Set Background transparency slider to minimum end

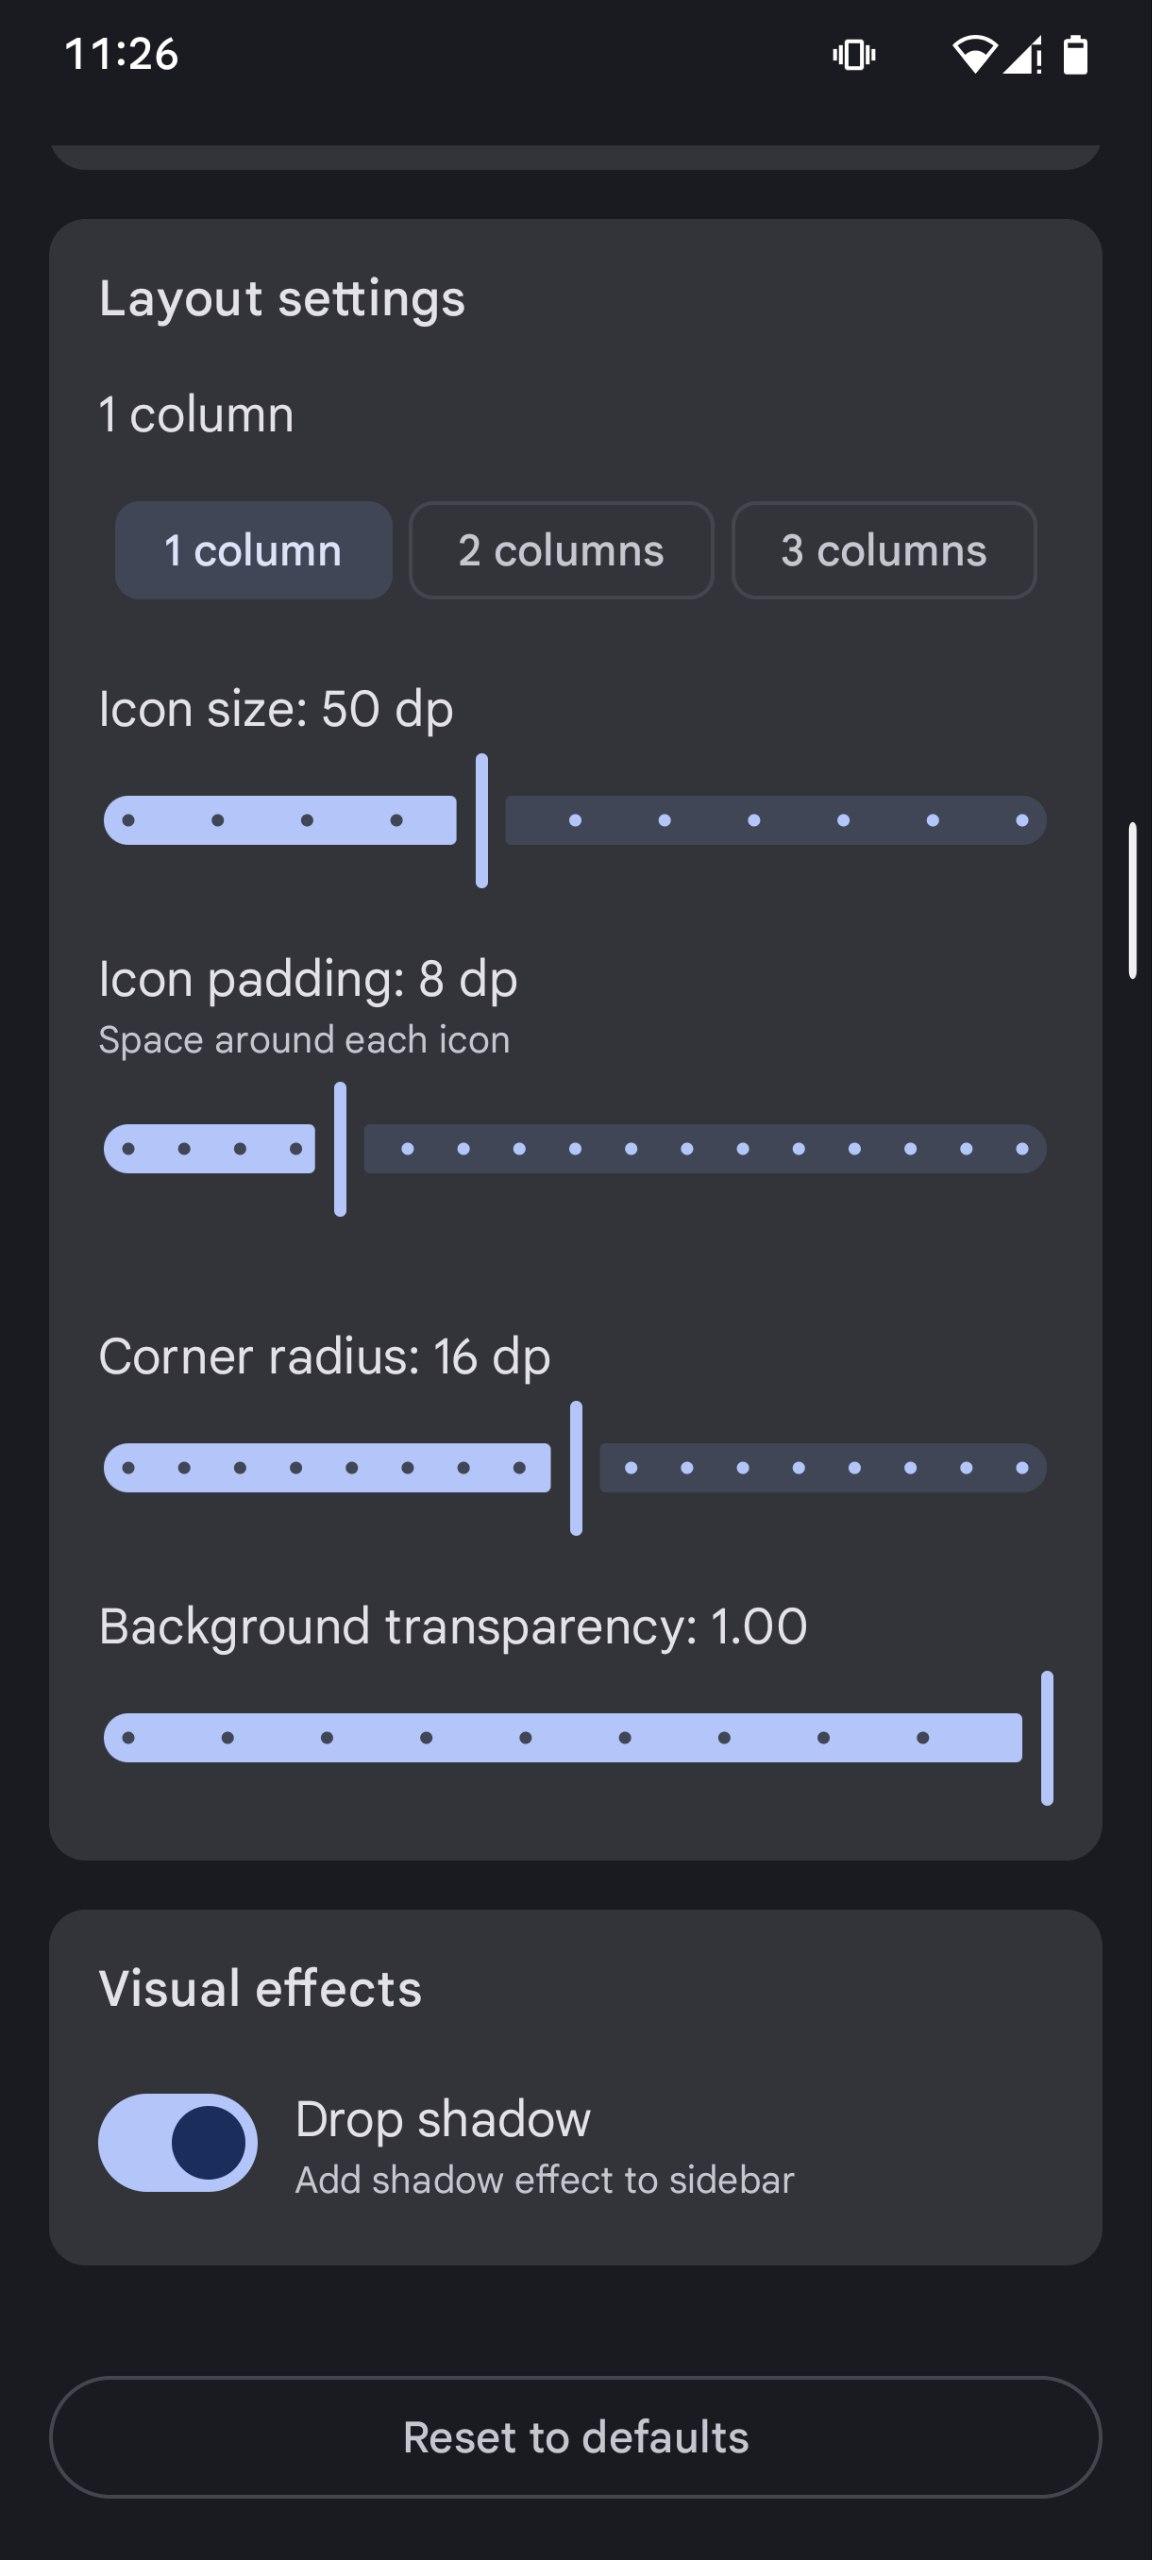[x=128, y=1738]
